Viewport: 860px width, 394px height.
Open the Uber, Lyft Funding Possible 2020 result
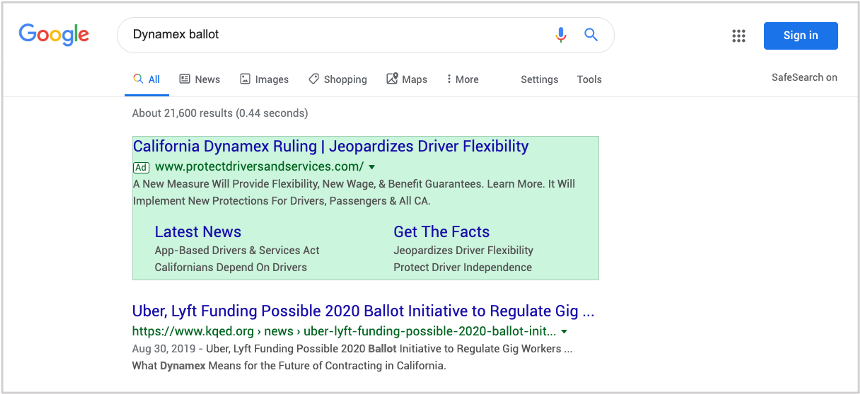[x=363, y=311]
